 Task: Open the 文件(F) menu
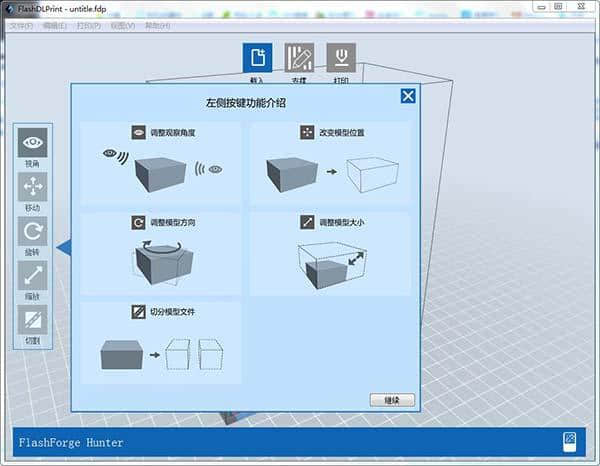pyautogui.click(x=20, y=25)
